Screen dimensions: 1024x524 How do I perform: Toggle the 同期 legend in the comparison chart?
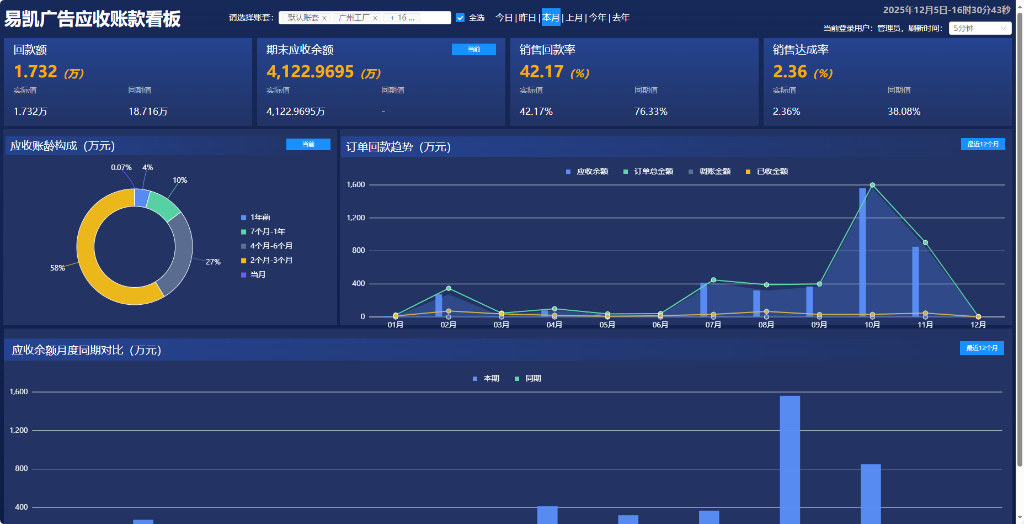pos(528,378)
